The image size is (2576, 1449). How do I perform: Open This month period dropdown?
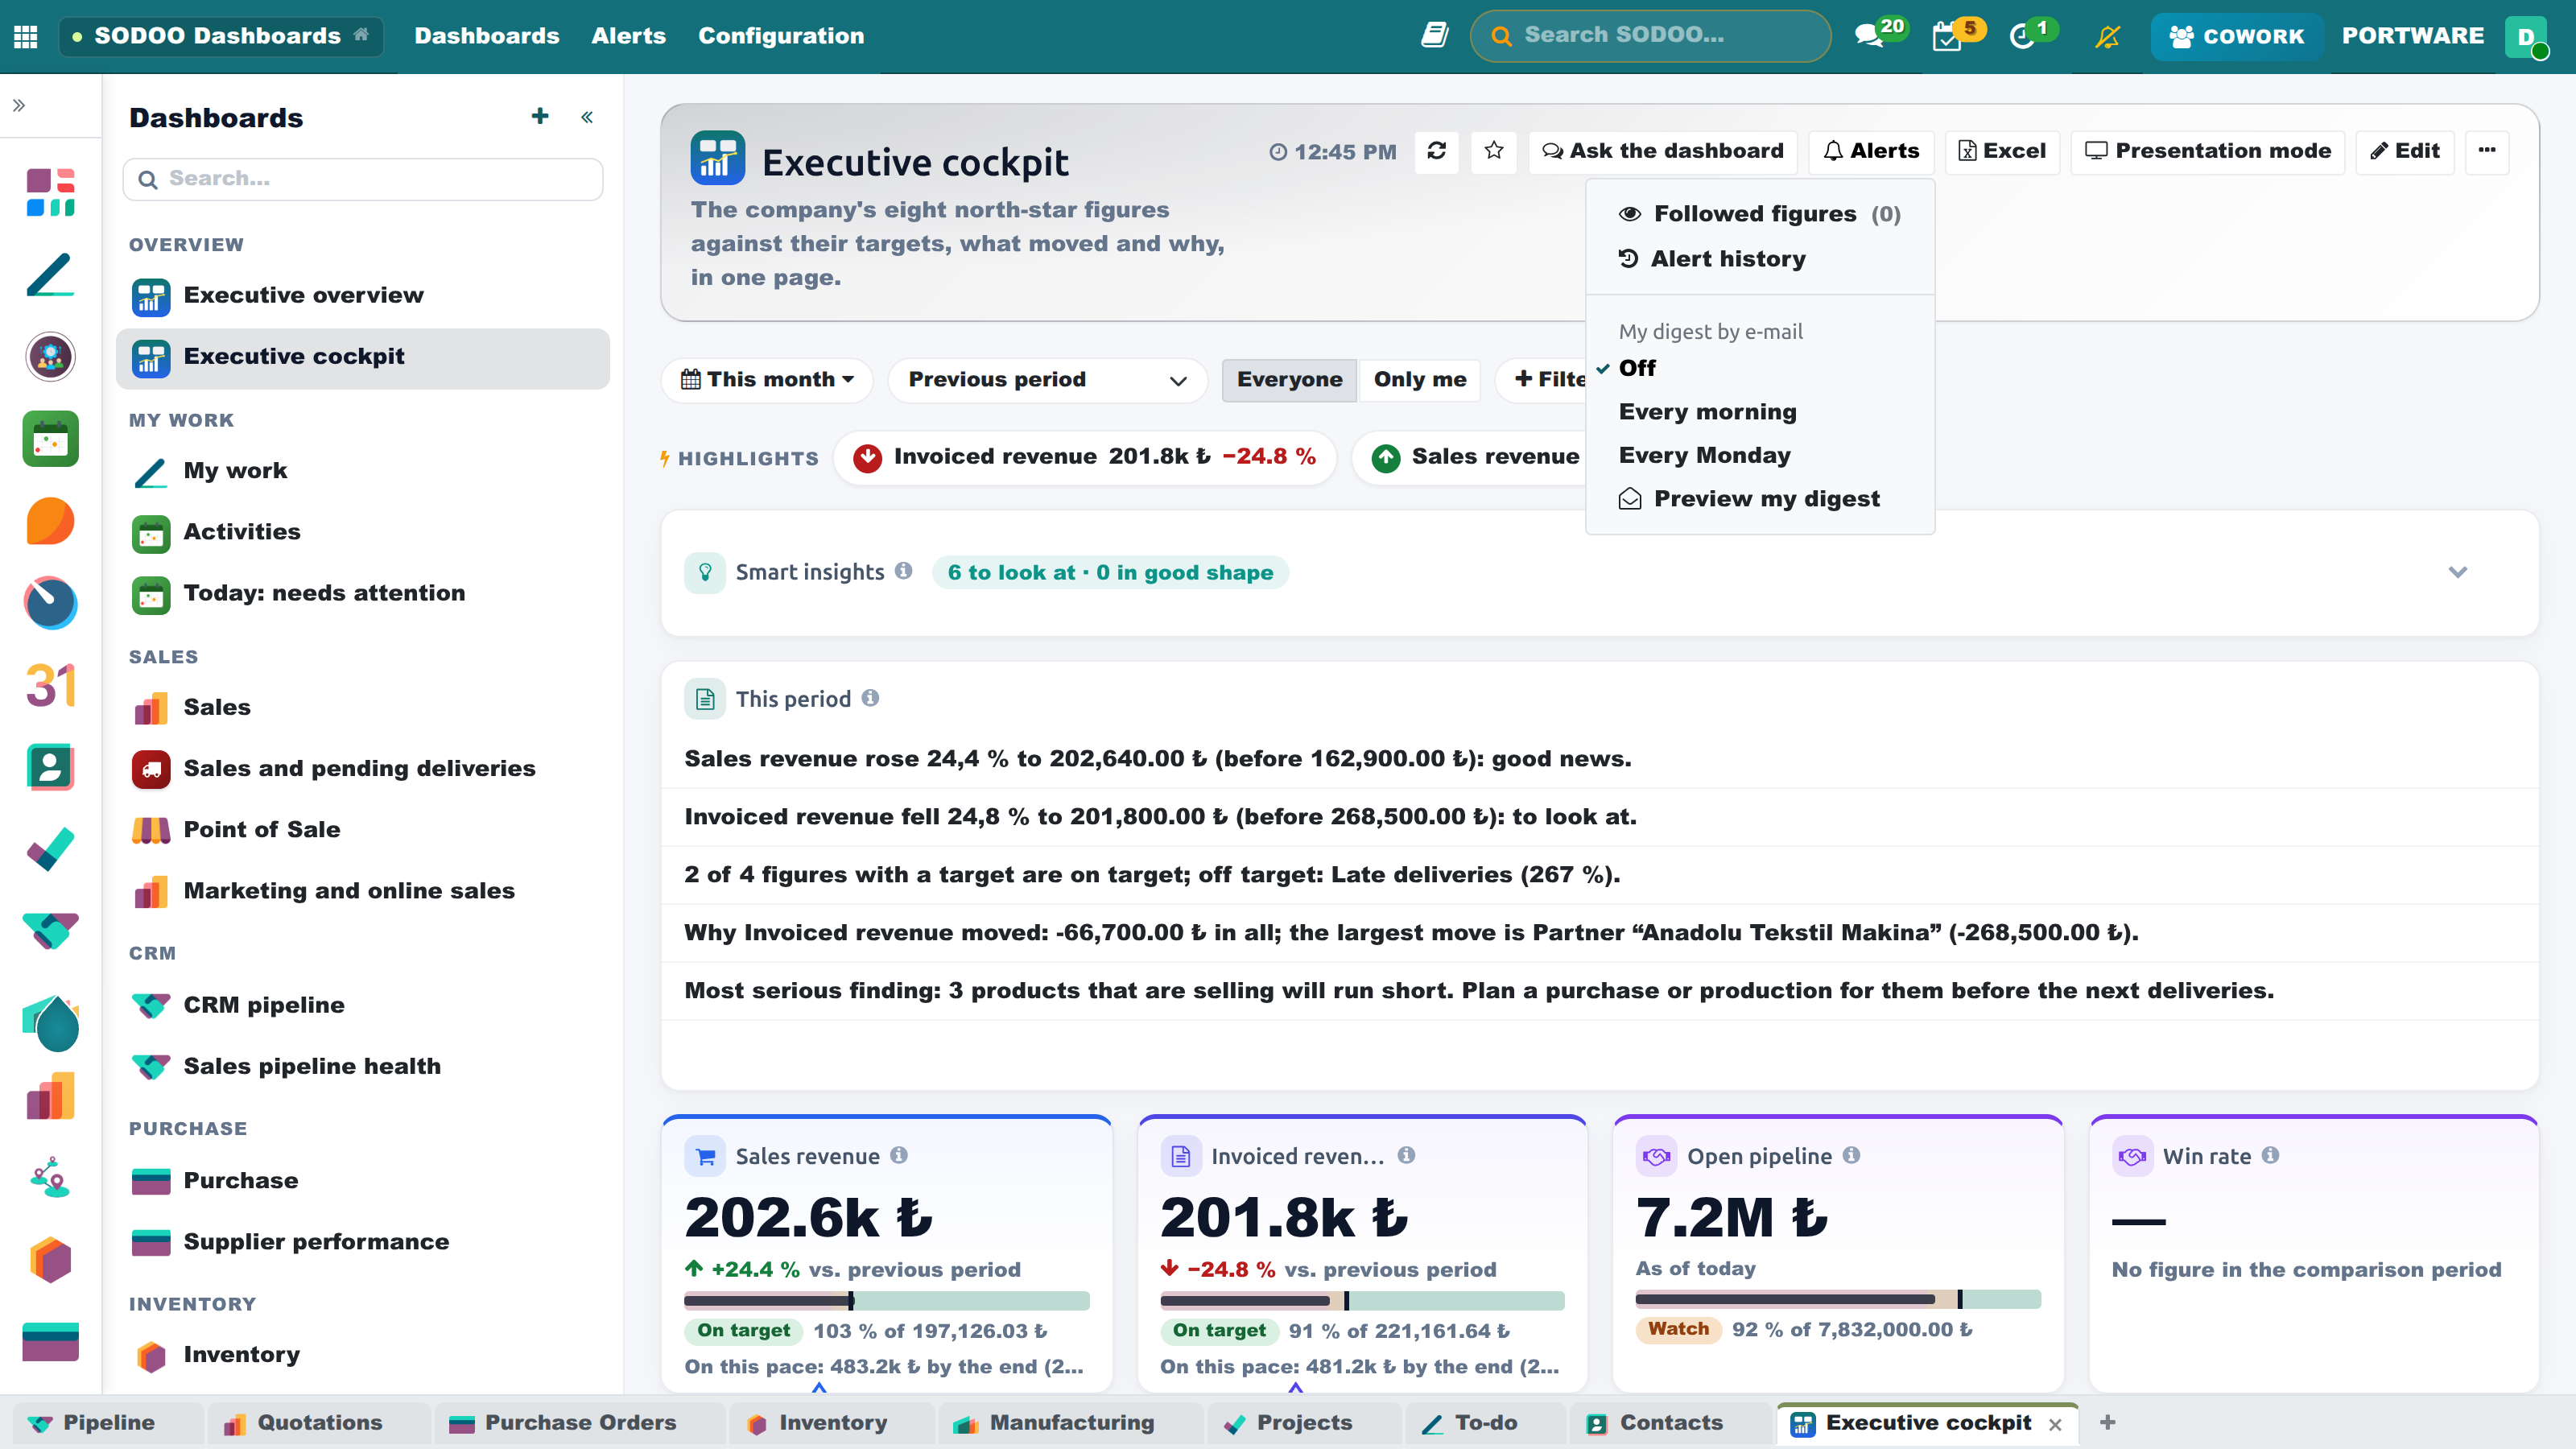pyautogui.click(x=767, y=380)
